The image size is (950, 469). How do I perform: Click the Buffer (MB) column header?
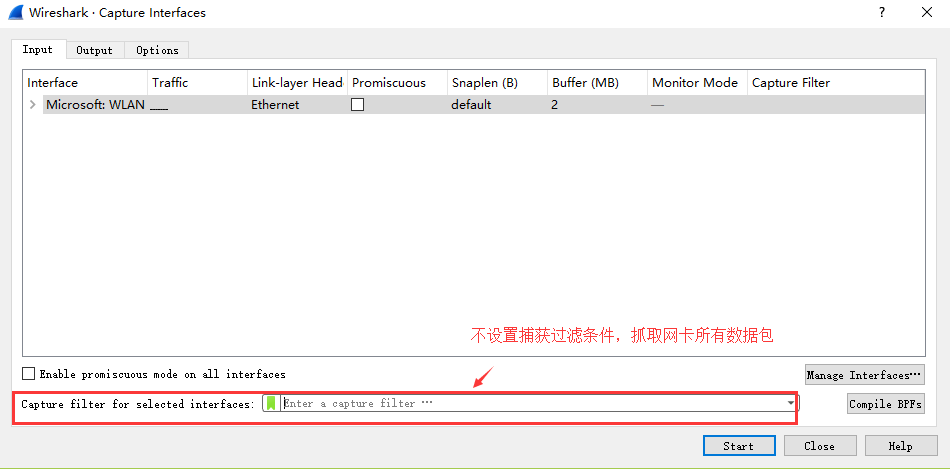(x=598, y=83)
